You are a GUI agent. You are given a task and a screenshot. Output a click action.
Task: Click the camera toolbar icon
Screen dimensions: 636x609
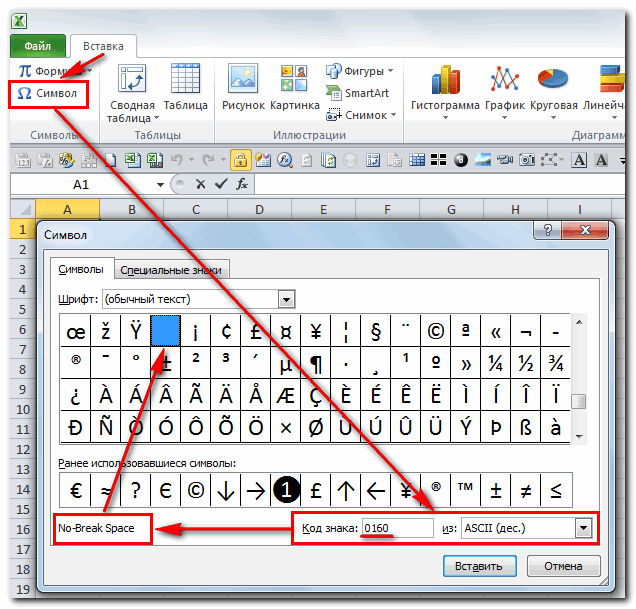point(526,160)
